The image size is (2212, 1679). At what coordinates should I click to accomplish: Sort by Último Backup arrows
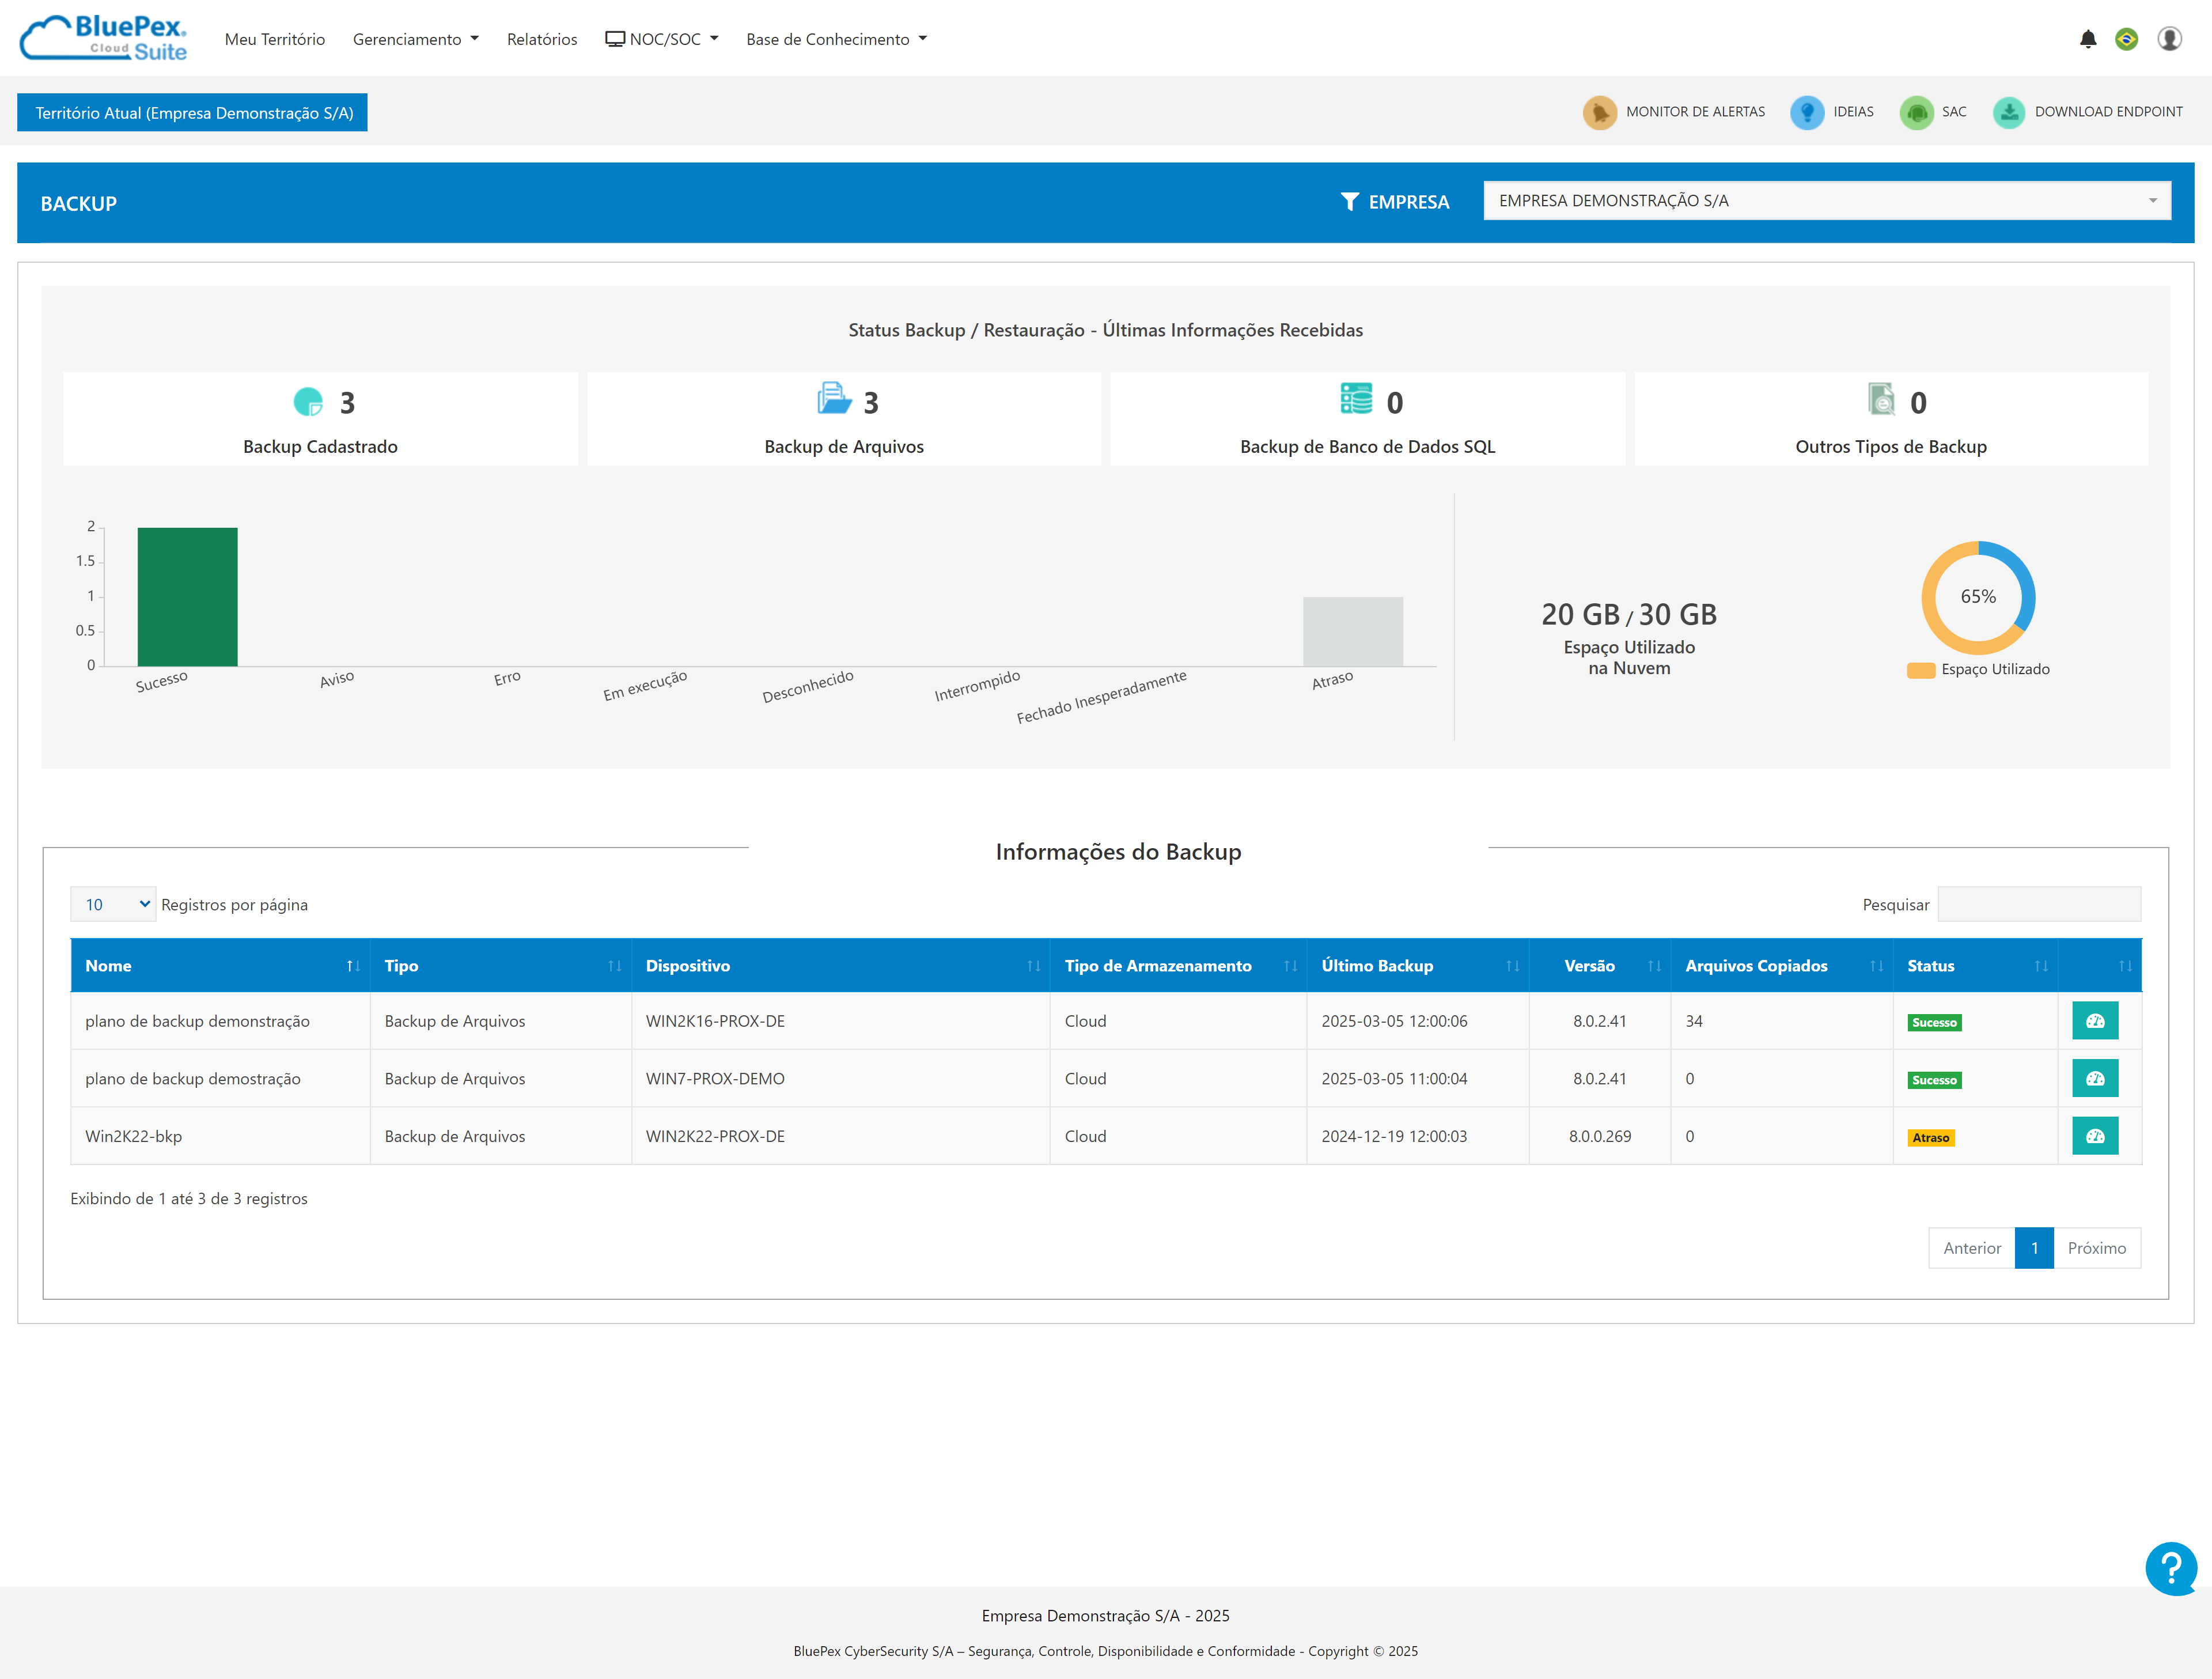click(x=1512, y=966)
